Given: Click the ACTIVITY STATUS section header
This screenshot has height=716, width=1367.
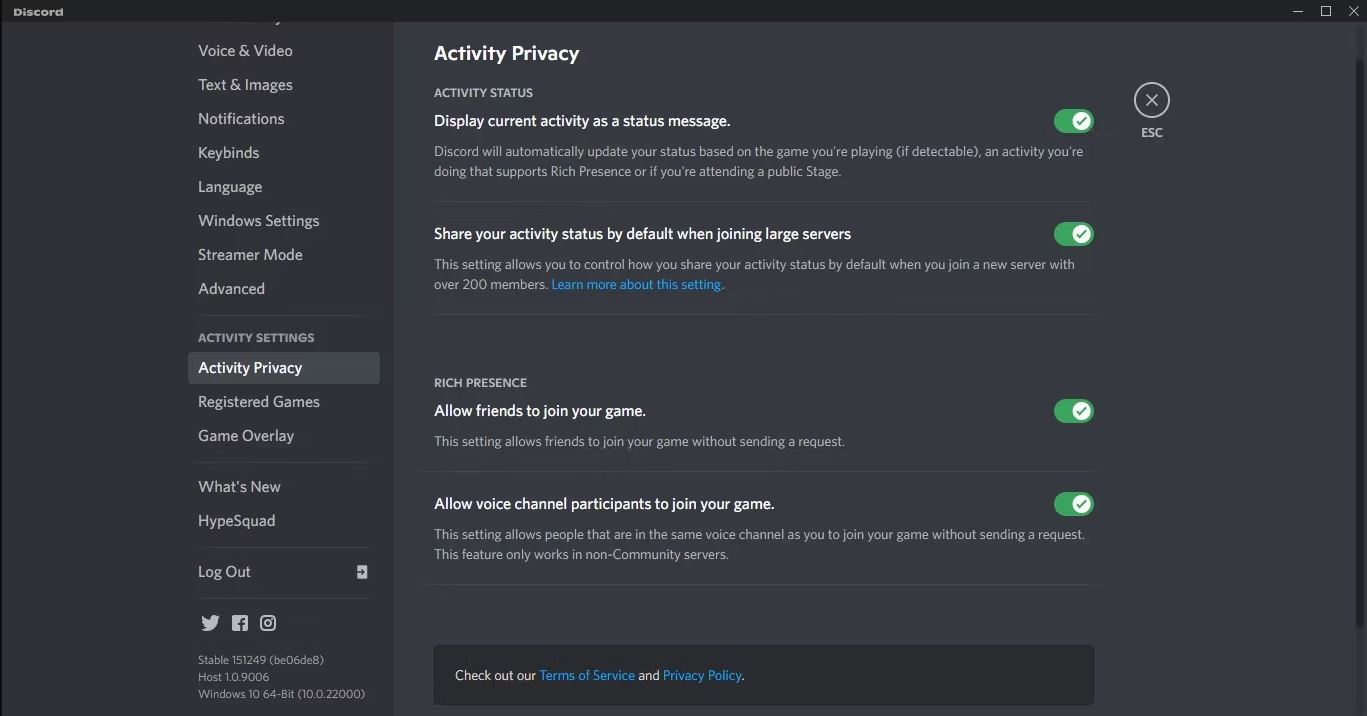Looking at the screenshot, I should [483, 93].
